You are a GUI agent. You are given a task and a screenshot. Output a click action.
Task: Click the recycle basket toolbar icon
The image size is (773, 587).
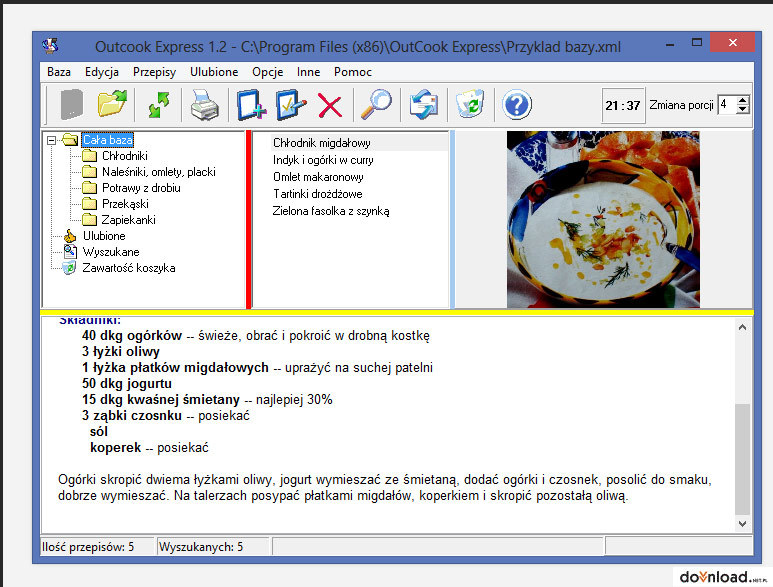click(x=470, y=104)
